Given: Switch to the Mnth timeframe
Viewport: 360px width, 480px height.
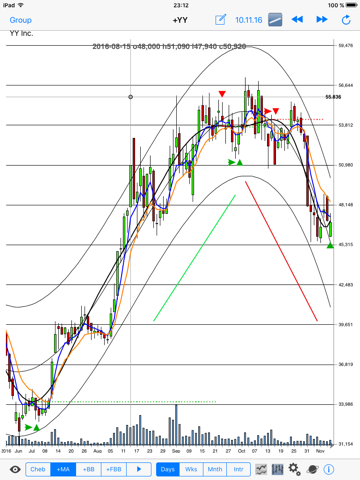Looking at the screenshot, I should click(215, 469).
